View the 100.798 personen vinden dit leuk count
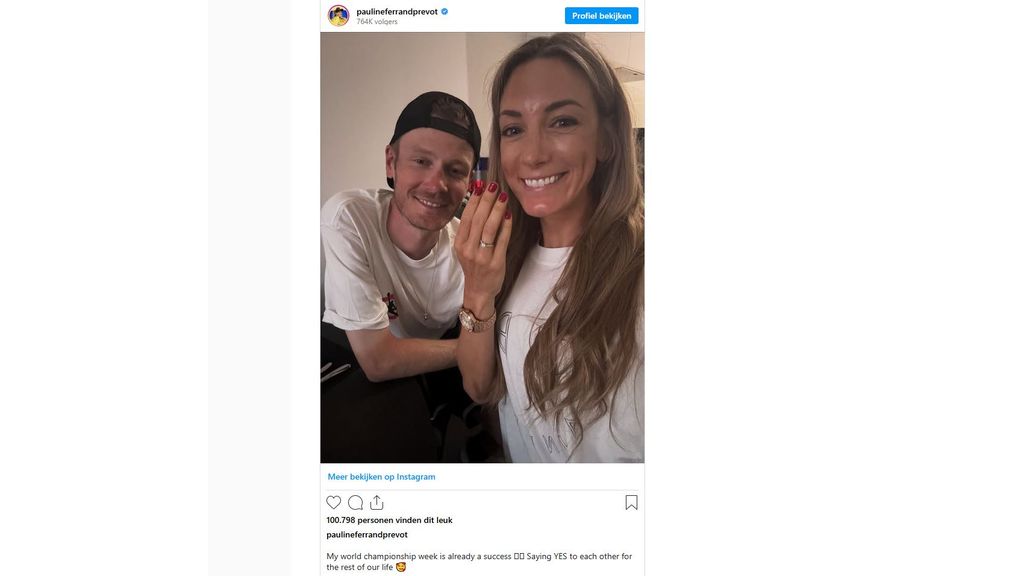1024x576 pixels. 389,520
